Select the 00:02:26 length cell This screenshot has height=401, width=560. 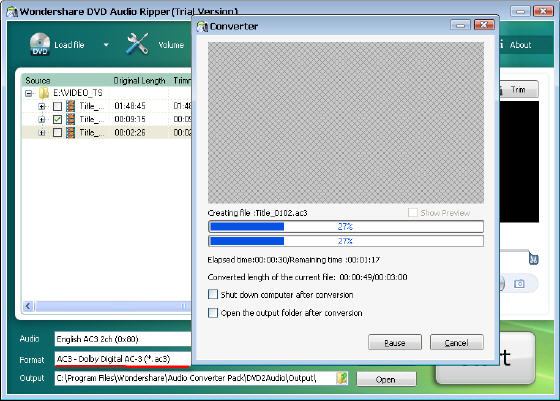(x=130, y=132)
